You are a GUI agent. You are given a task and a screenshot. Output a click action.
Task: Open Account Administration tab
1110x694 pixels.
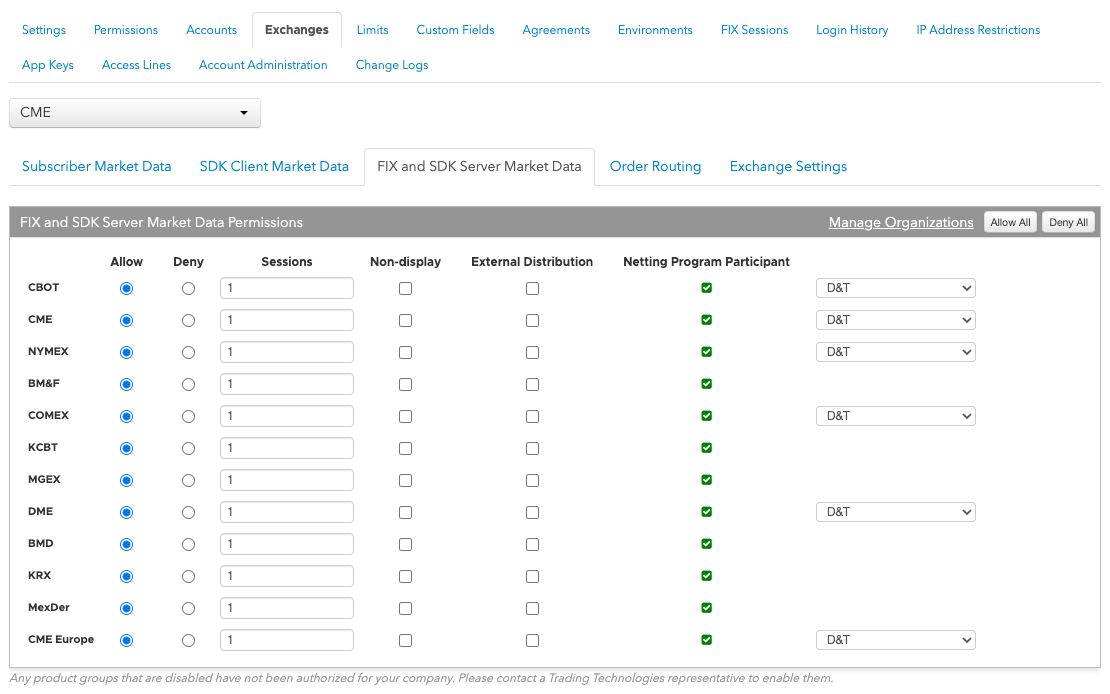coord(263,65)
